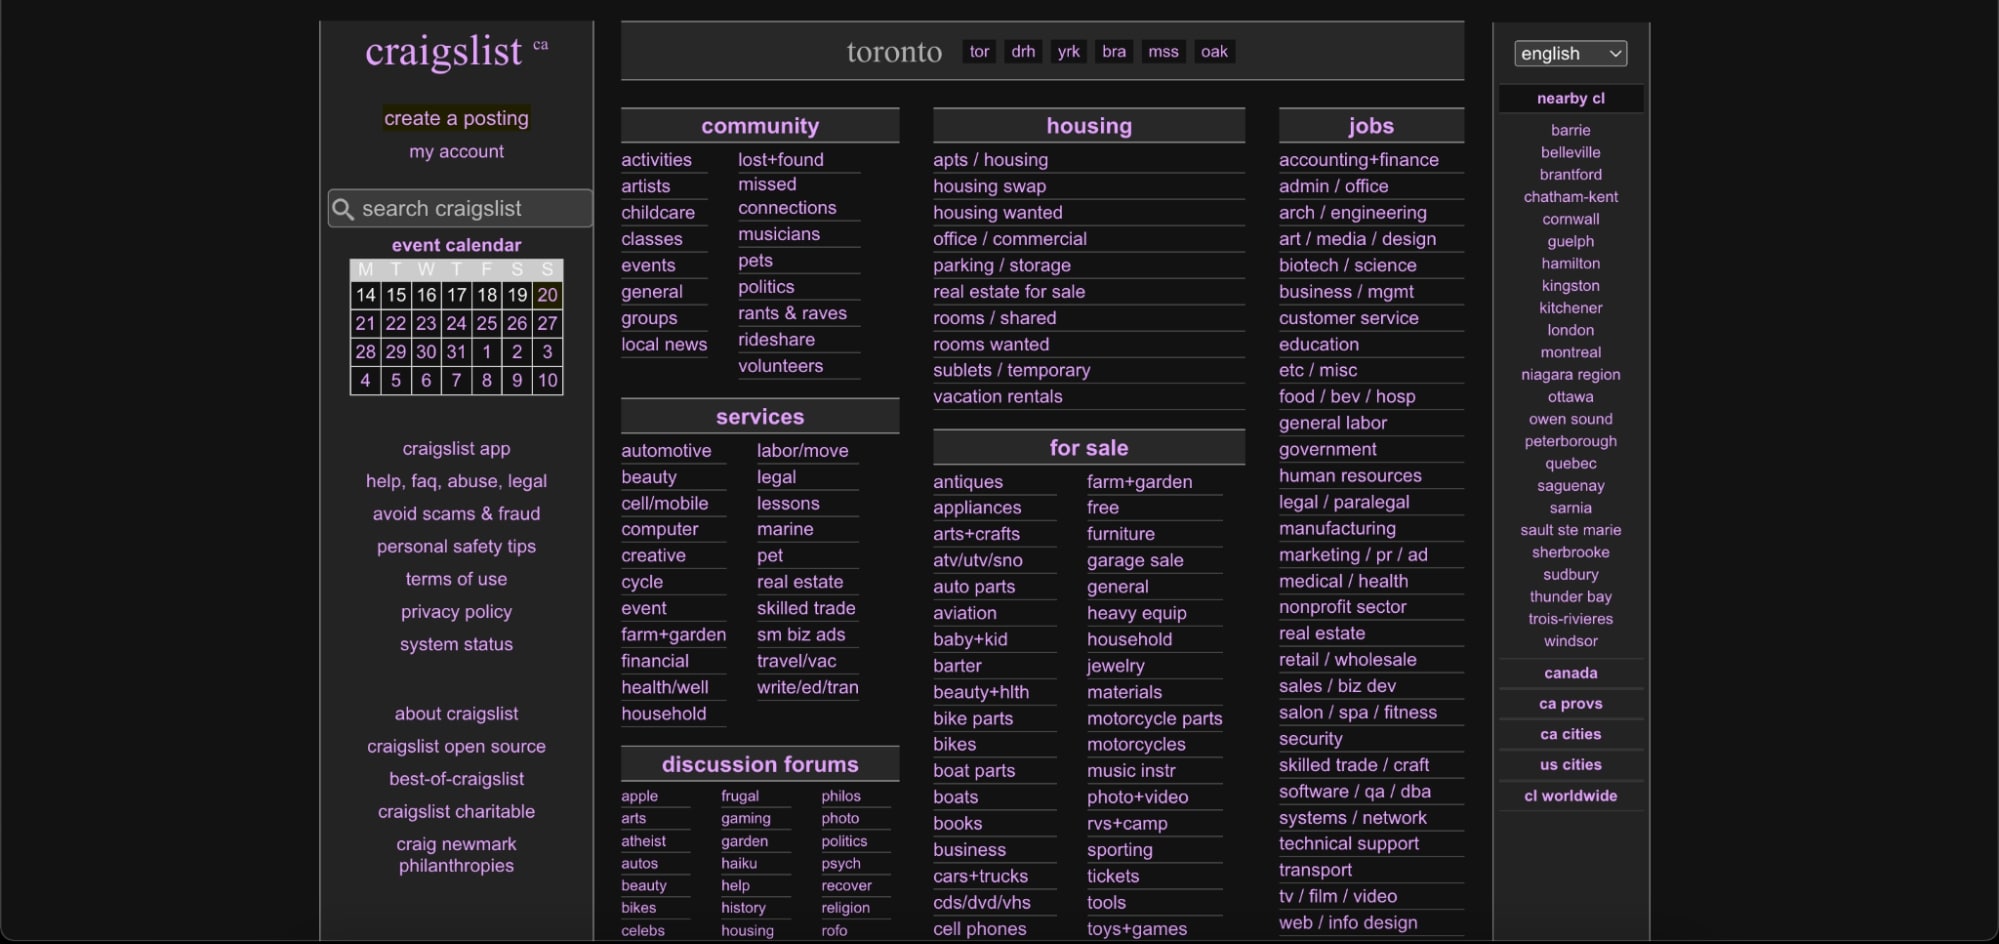Click in the search craigslist field
The width and height of the screenshot is (1999, 944).
pos(470,209)
